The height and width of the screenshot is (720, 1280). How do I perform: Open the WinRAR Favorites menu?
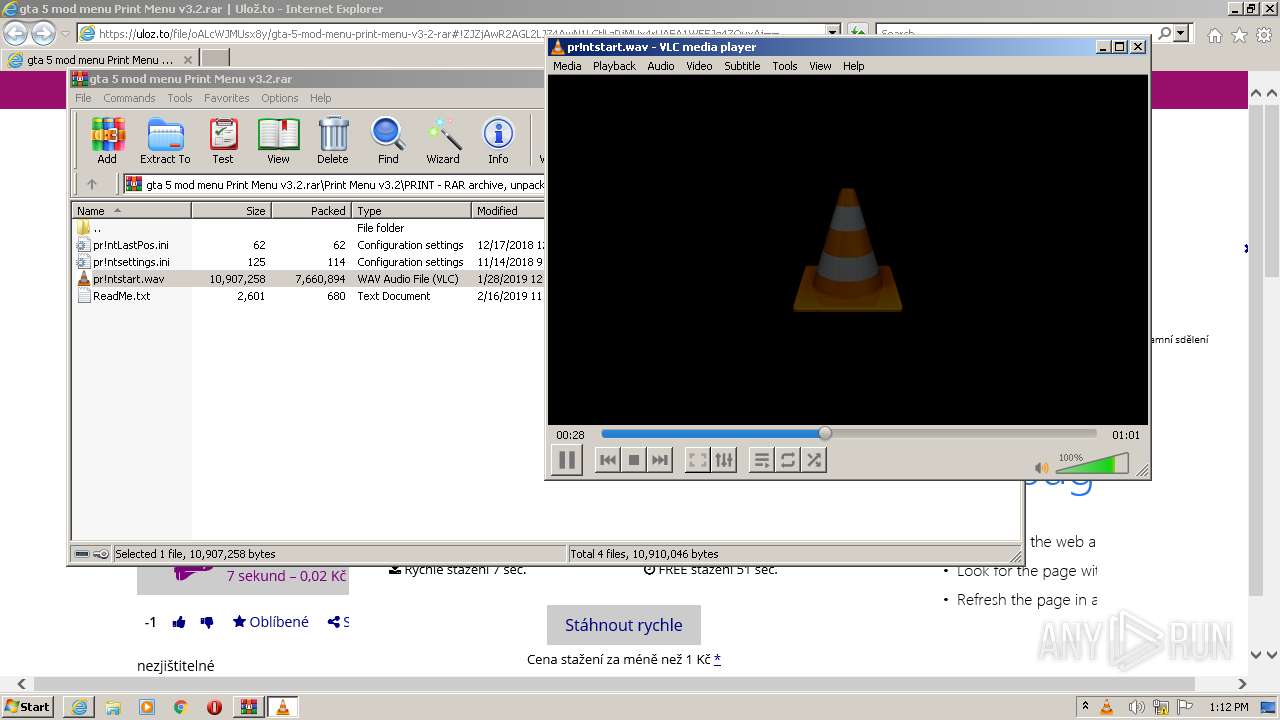[x=227, y=98]
